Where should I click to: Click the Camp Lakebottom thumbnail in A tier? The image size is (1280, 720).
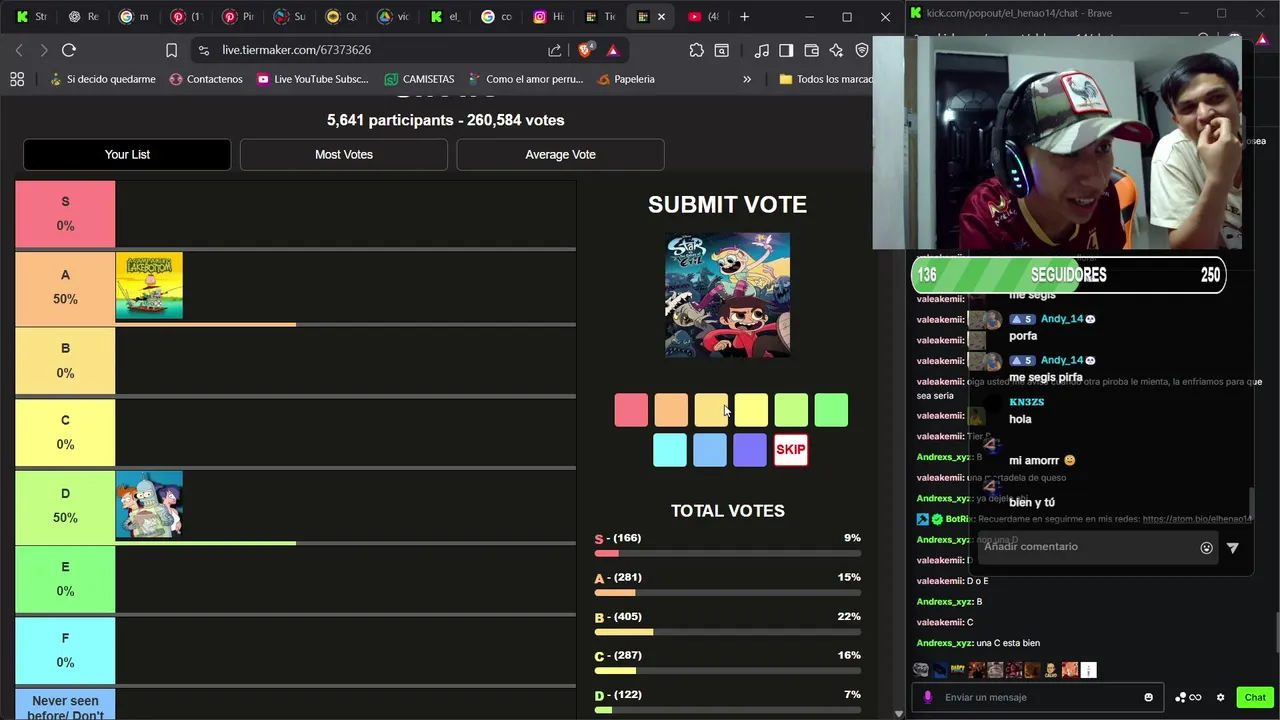click(149, 287)
